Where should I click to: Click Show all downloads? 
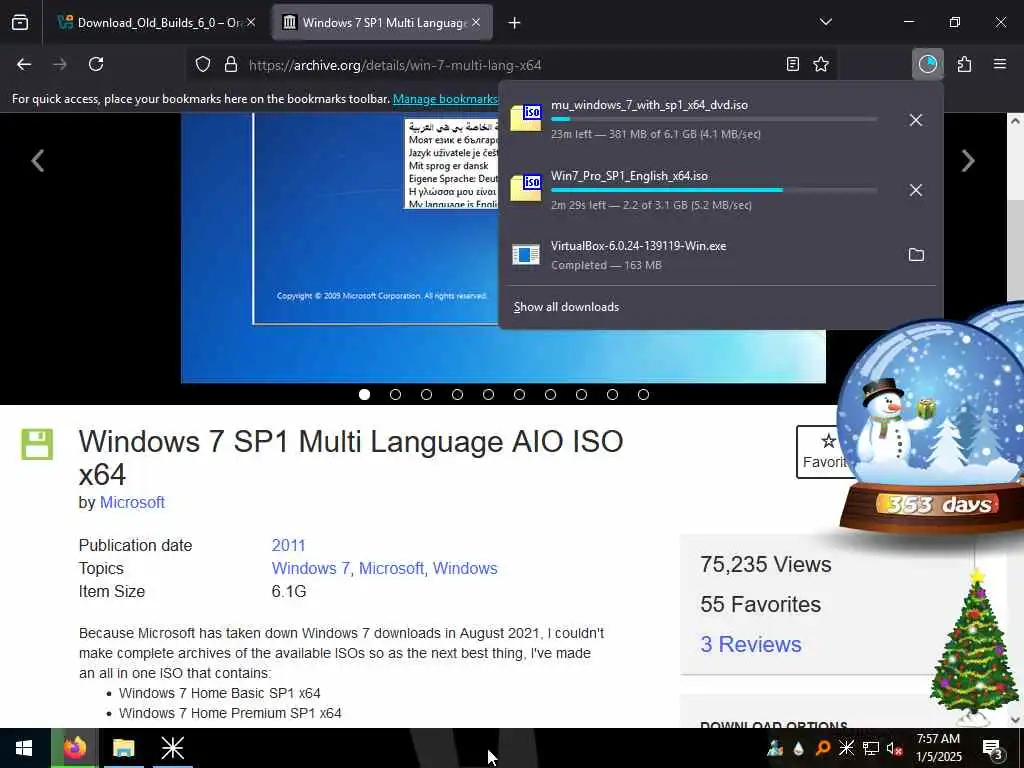pos(566,307)
